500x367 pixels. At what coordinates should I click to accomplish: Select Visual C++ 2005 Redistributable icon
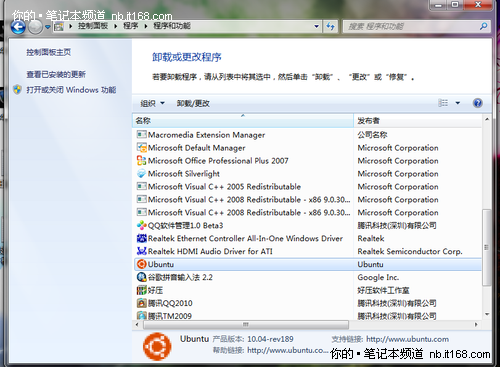tap(142, 186)
